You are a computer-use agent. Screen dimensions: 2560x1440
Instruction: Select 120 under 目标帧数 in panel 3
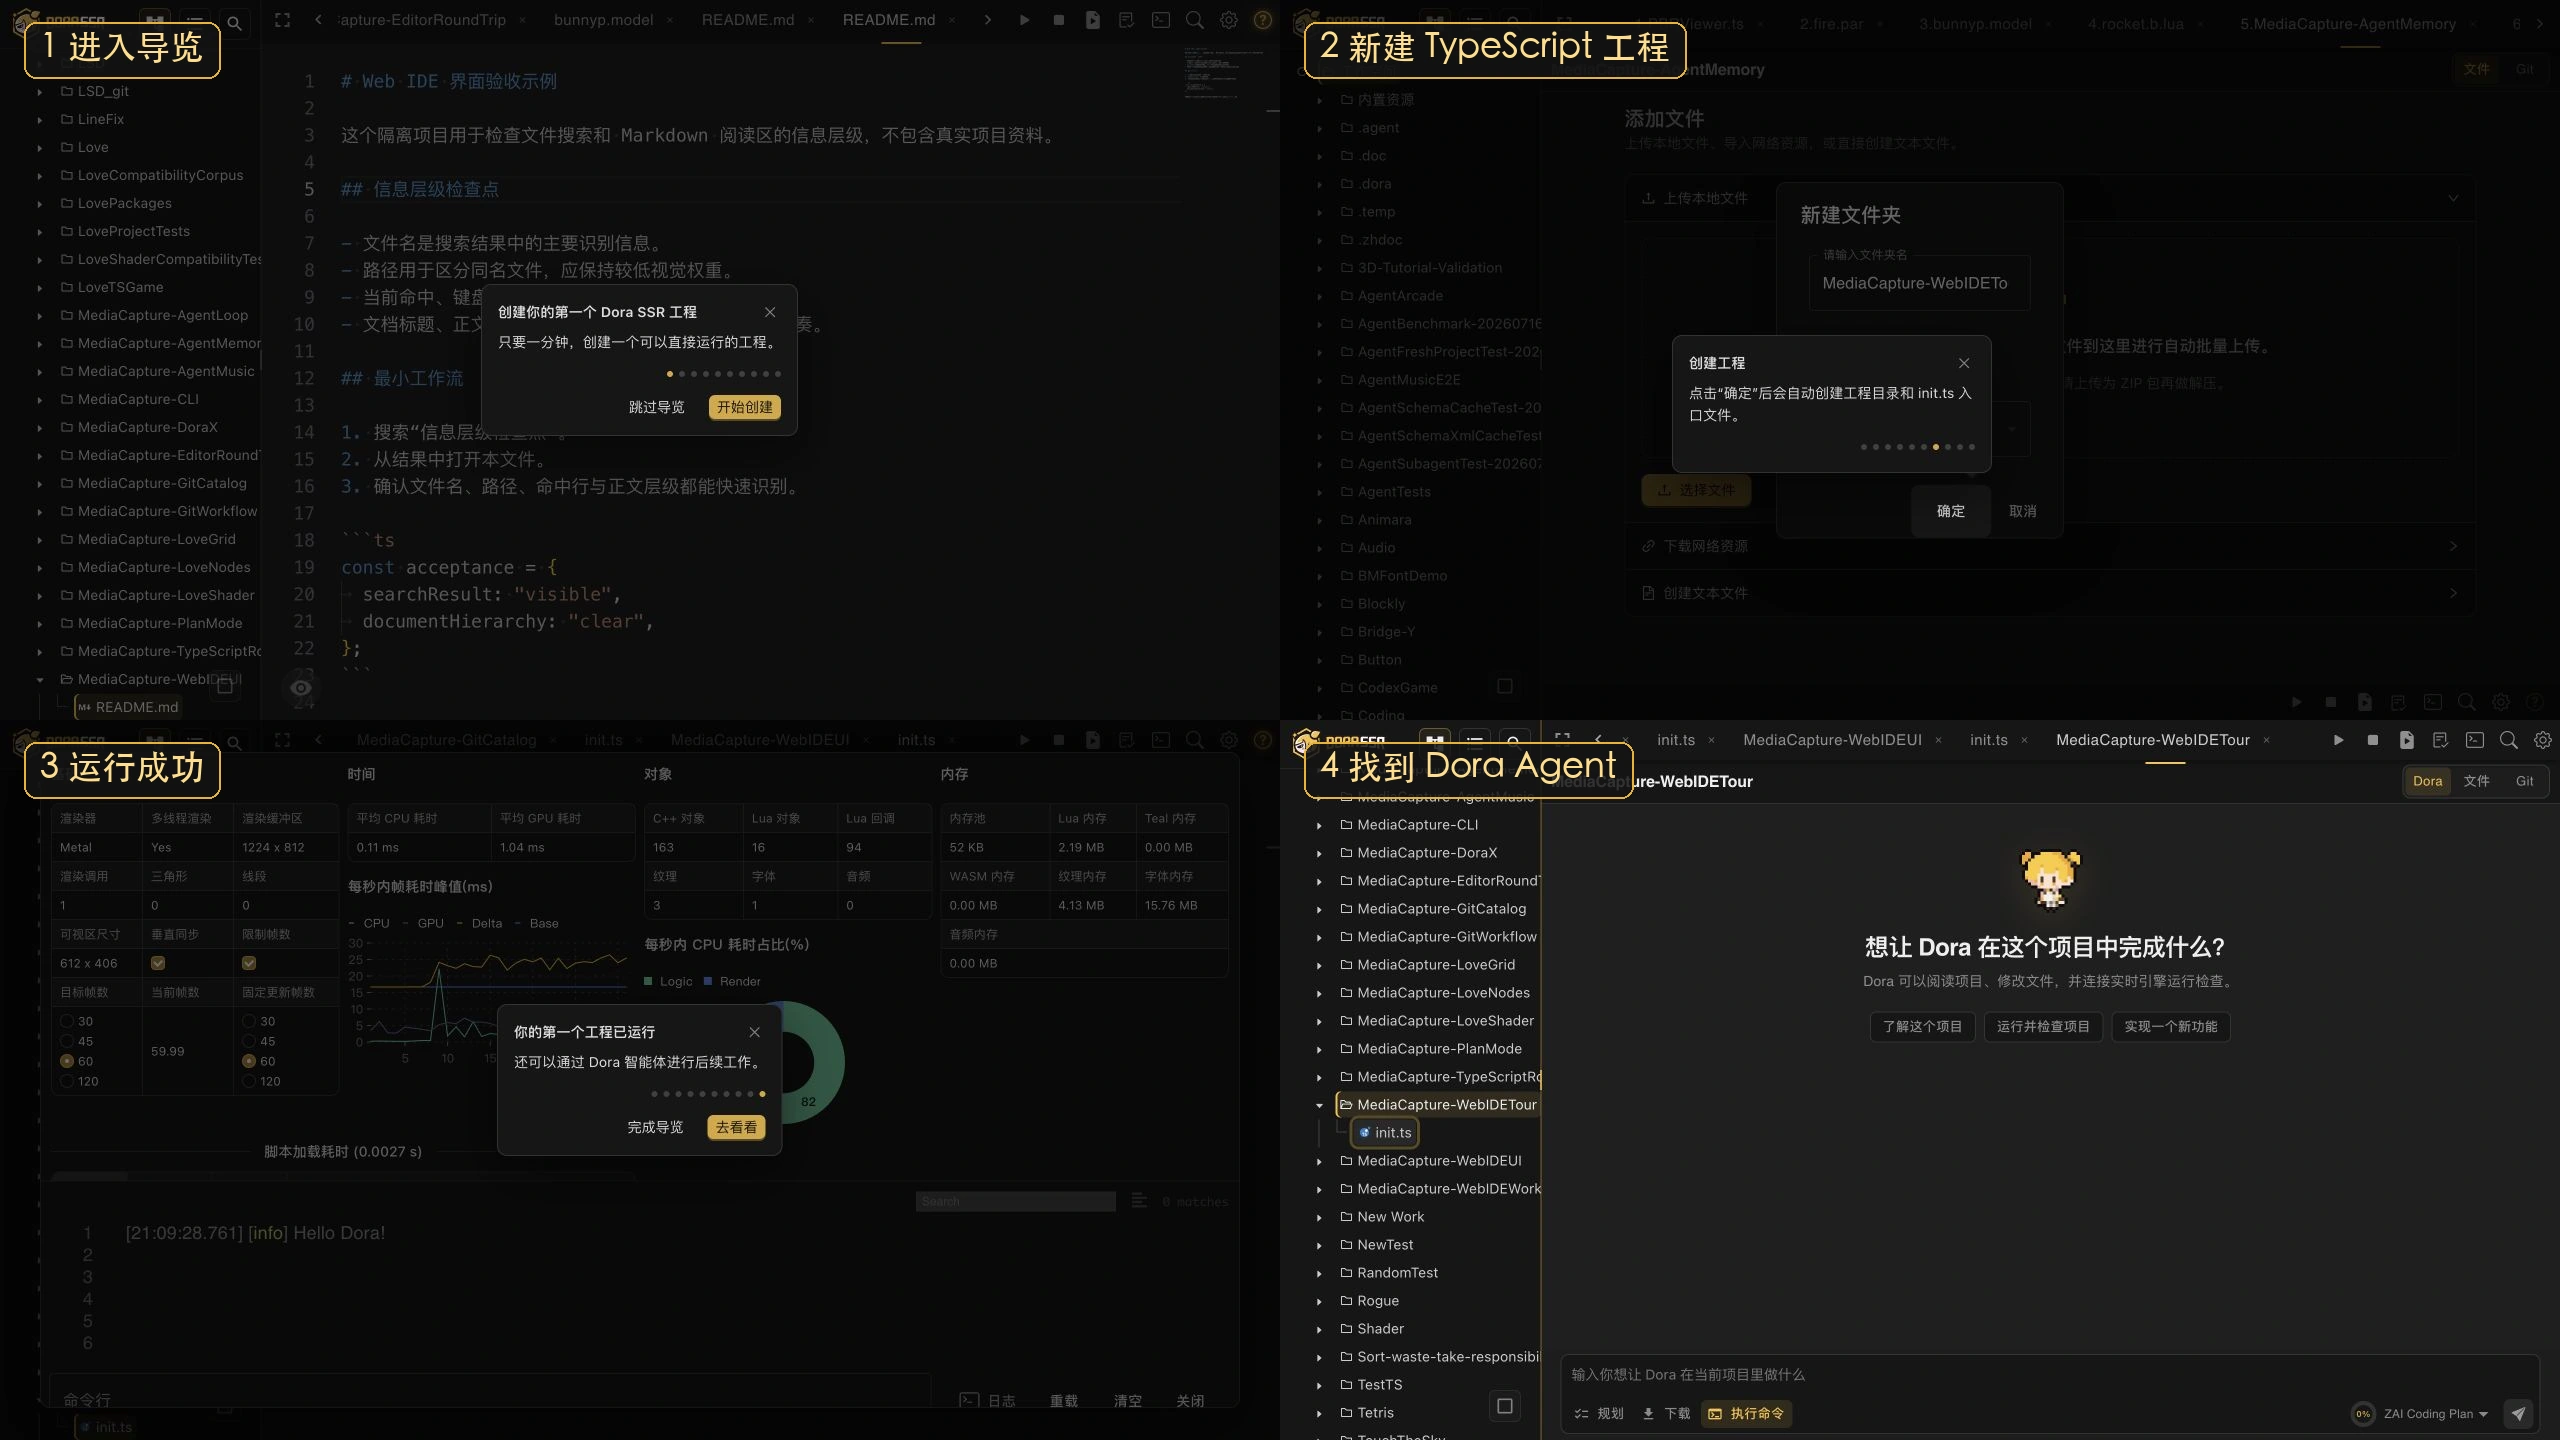[67, 1081]
